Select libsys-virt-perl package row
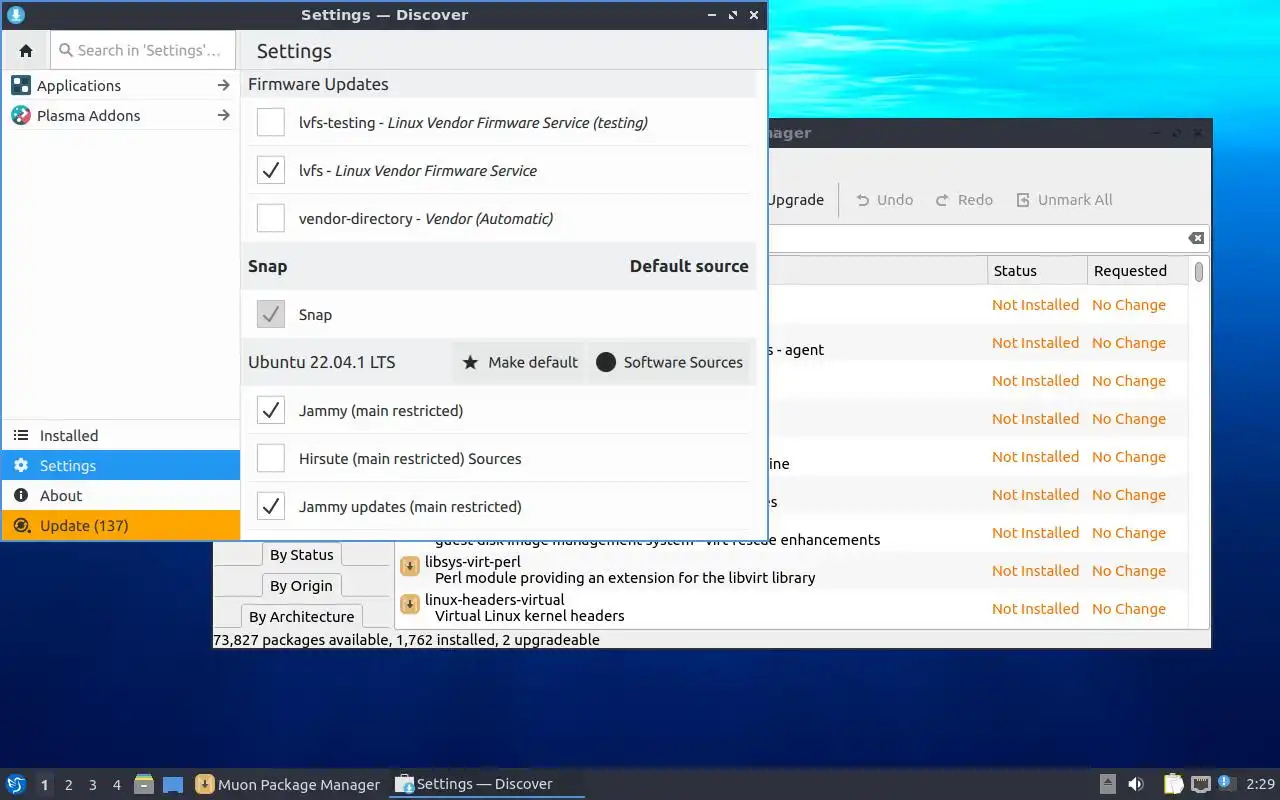This screenshot has width=1280, height=800. (792, 570)
